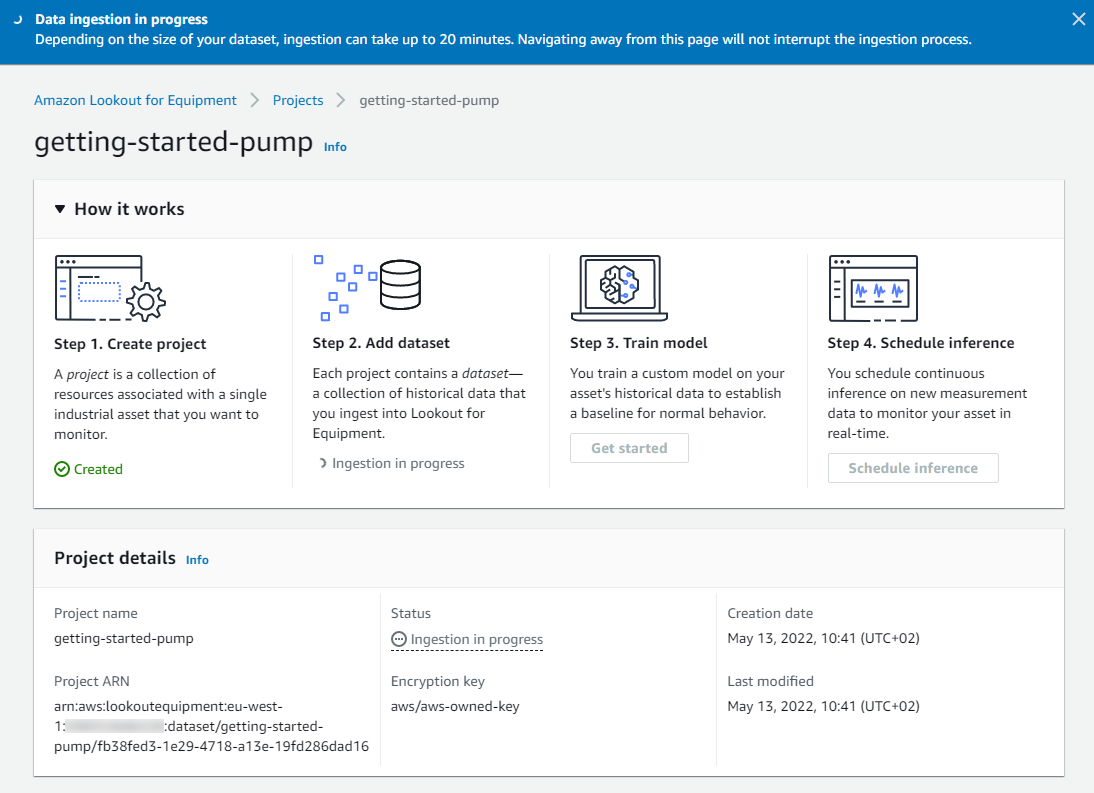Click the breadcrumb chevron after Projects
This screenshot has height=793, width=1094.
[341, 100]
